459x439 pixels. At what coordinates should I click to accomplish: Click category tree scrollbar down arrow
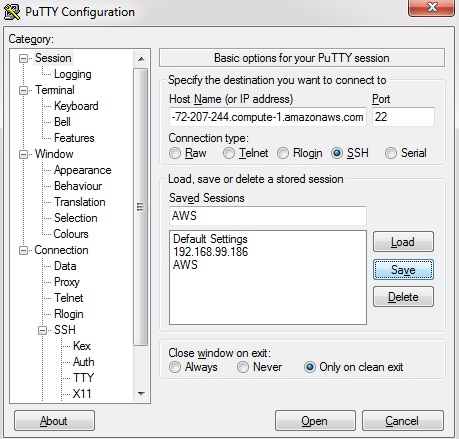[x=141, y=394]
